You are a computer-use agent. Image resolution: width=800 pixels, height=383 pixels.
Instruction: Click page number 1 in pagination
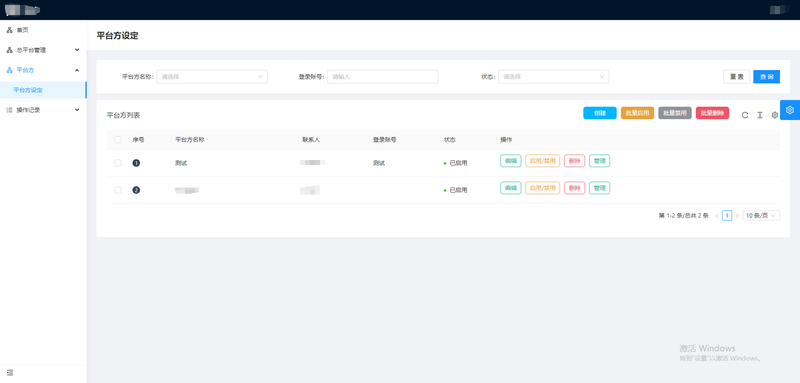click(x=727, y=216)
